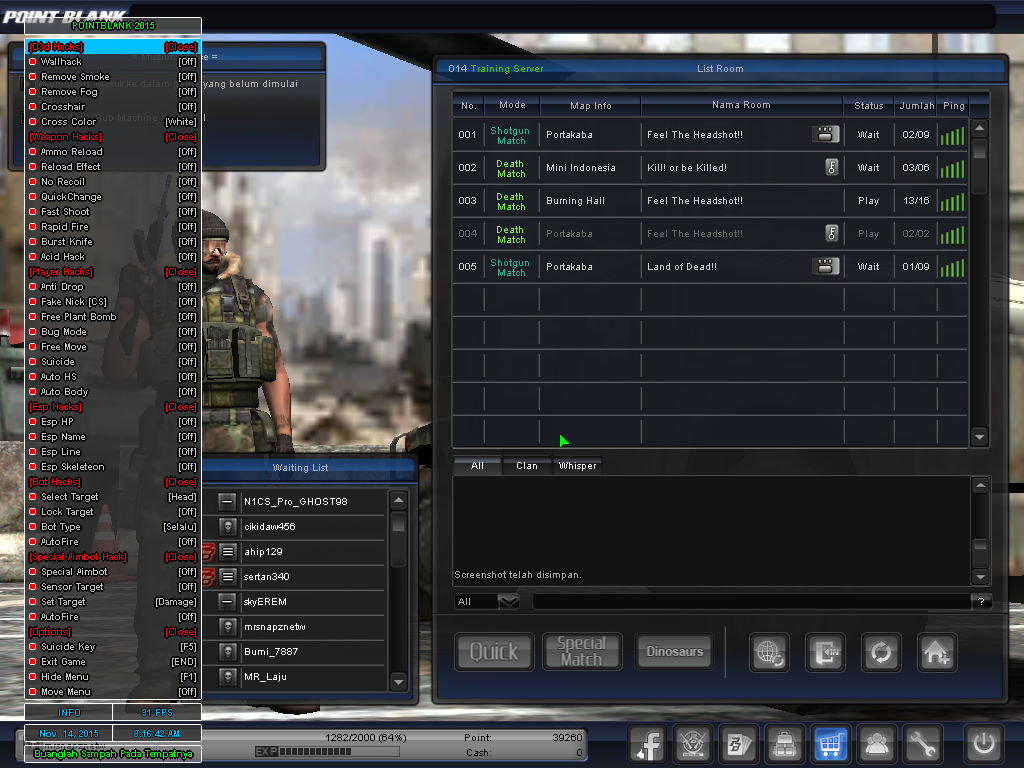Select room 003 Burning Hall
Screen dimensions: 1024x768
(710, 200)
